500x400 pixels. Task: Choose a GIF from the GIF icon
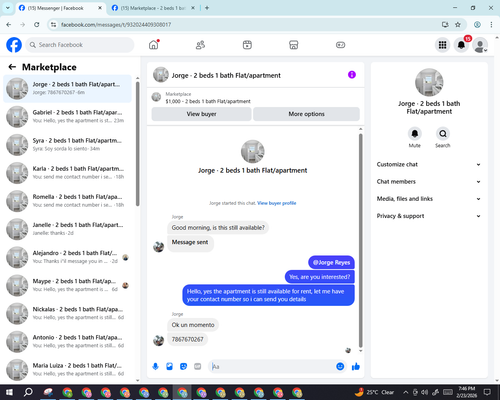click(x=198, y=367)
